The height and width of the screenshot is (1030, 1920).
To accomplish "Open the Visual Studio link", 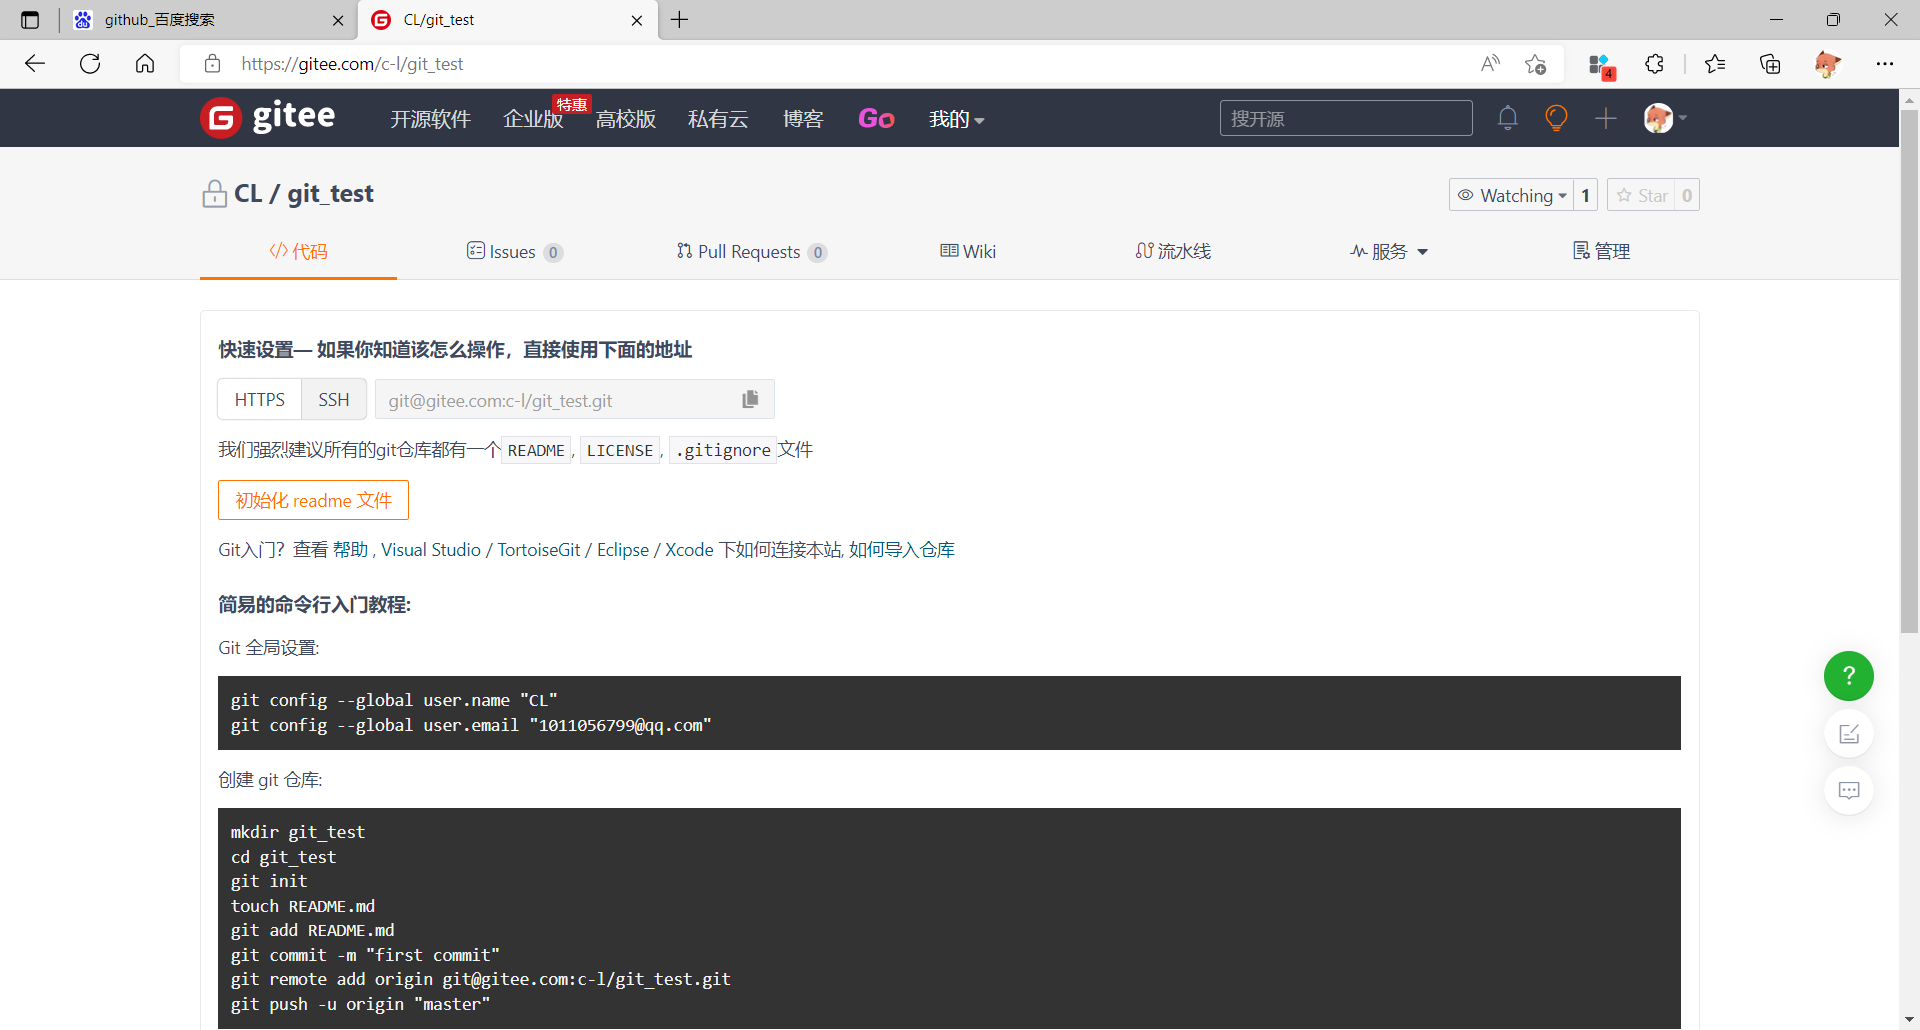I will (431, 550).
